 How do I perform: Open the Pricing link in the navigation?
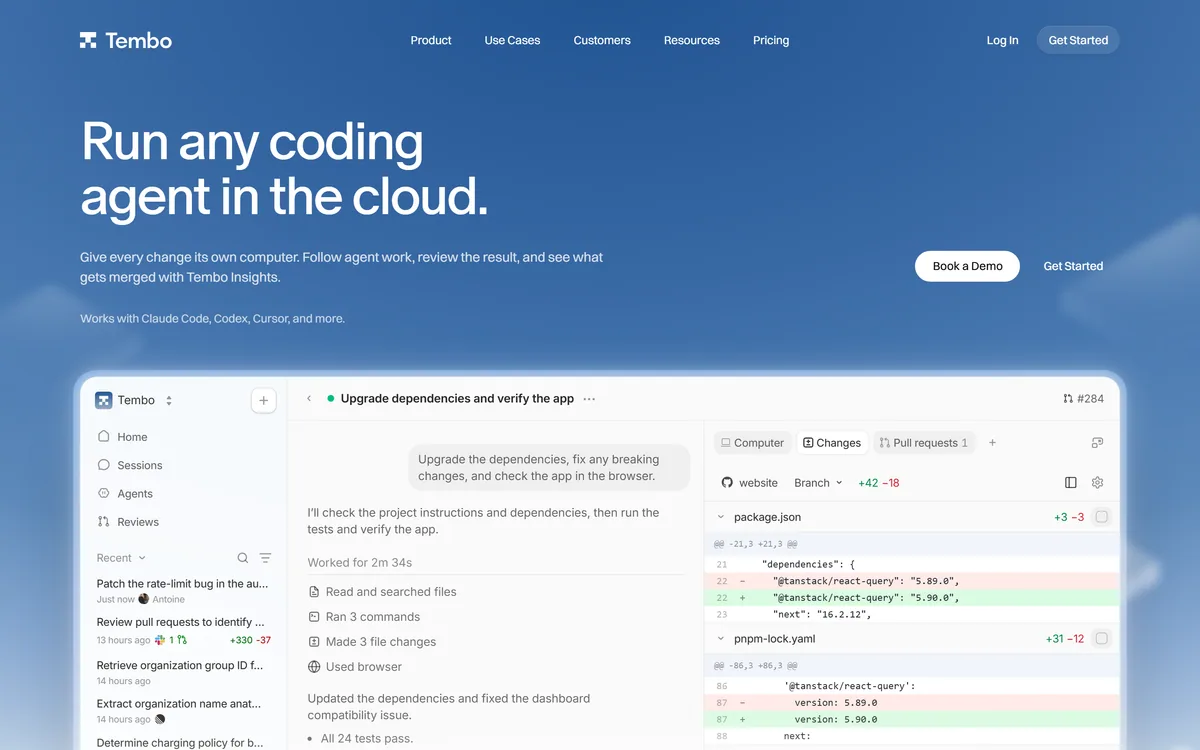click(771, 40)
